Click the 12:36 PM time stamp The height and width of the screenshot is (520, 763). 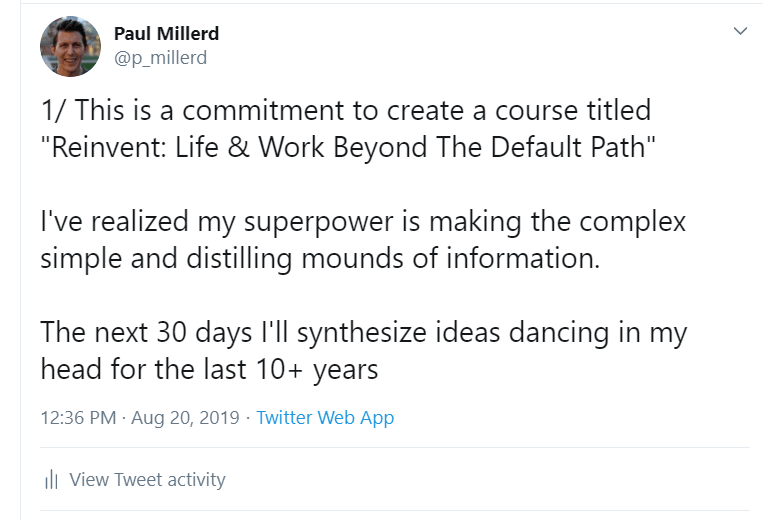pos(78,418)
